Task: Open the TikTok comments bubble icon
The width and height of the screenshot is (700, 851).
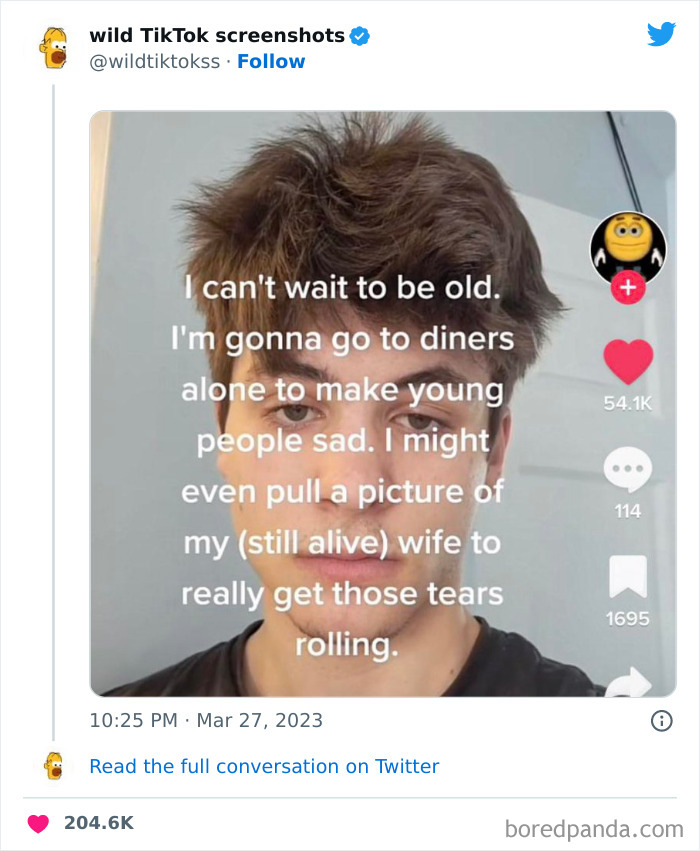Action: pos(628,469)
